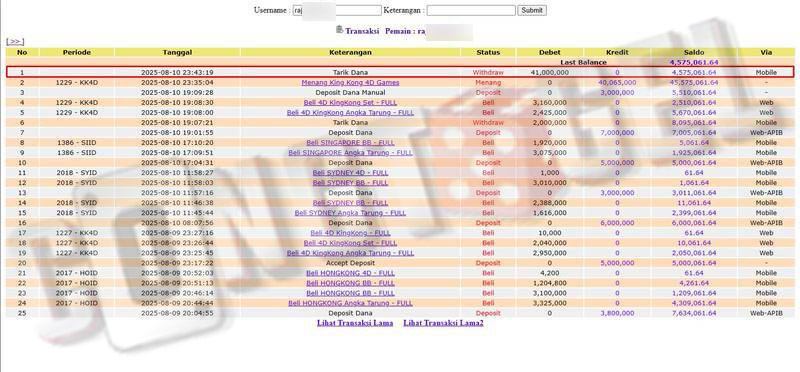Screen dimensions: 800x372
Task: Click the Saldo column header
Action: tap(694, 52)
